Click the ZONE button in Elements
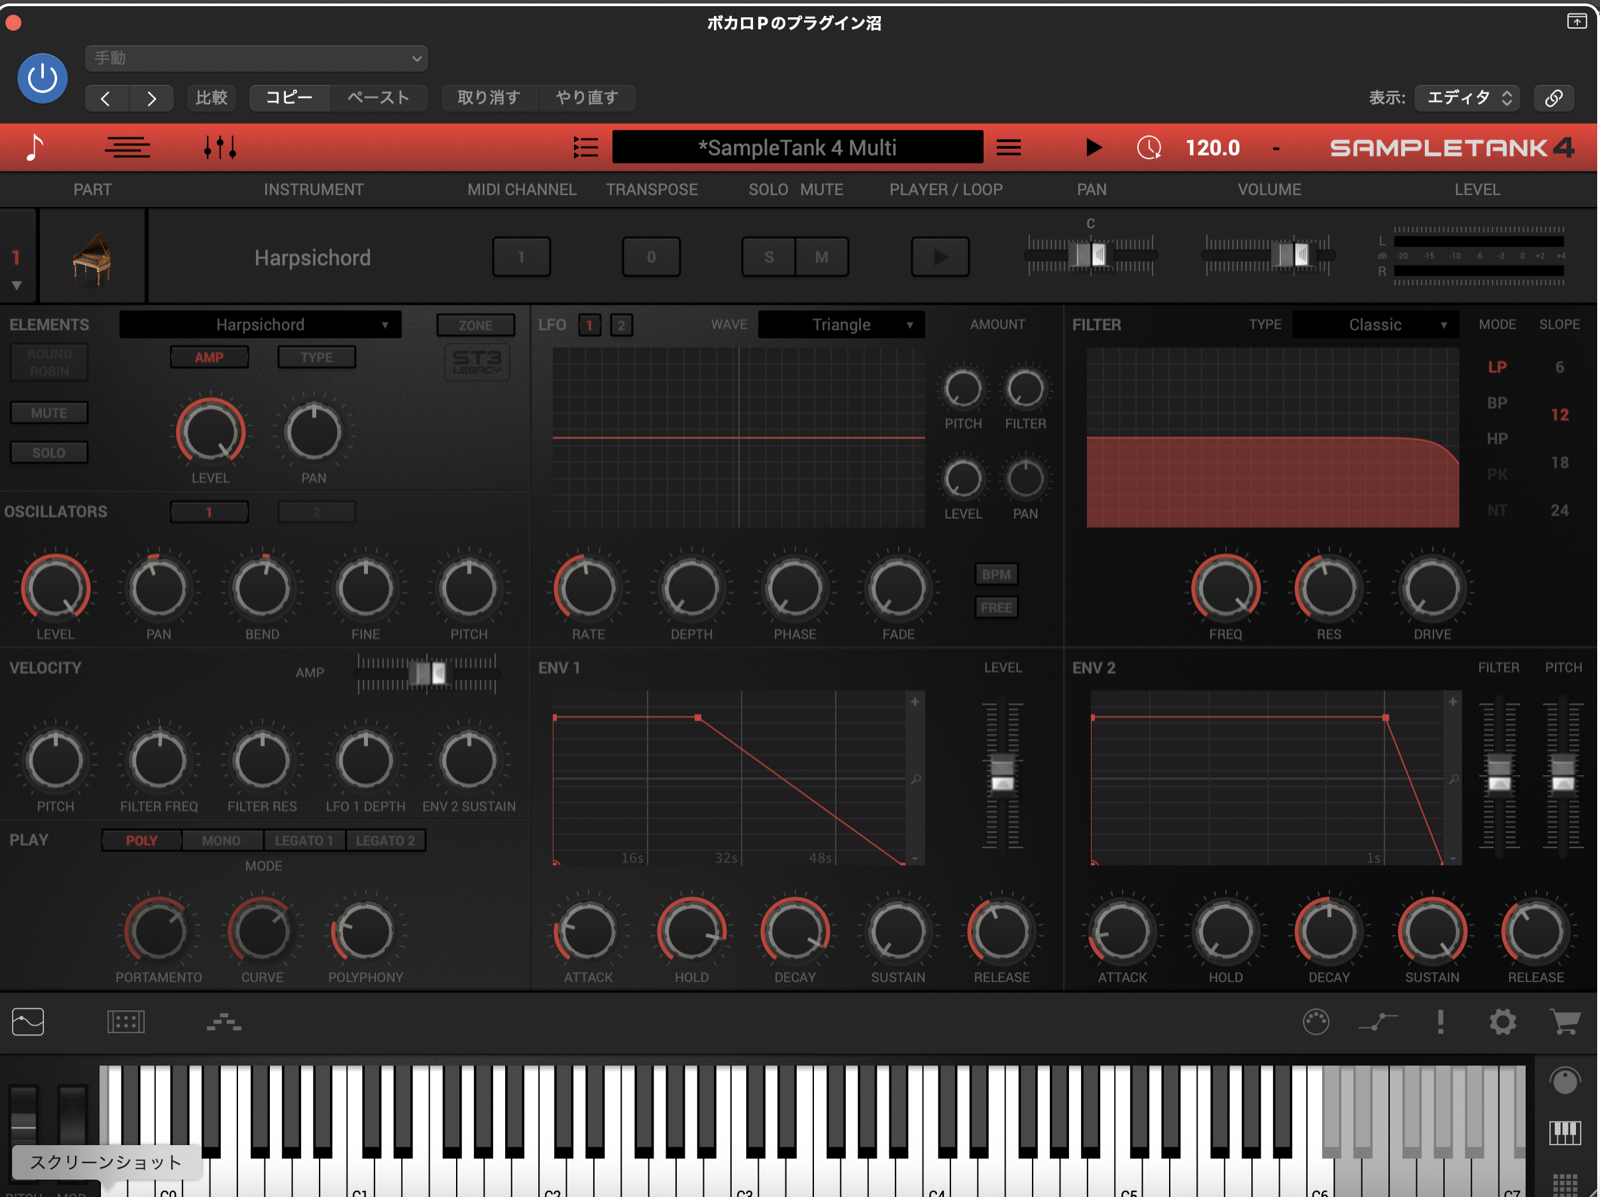The image size is (1600, 1197). point(476,325)
